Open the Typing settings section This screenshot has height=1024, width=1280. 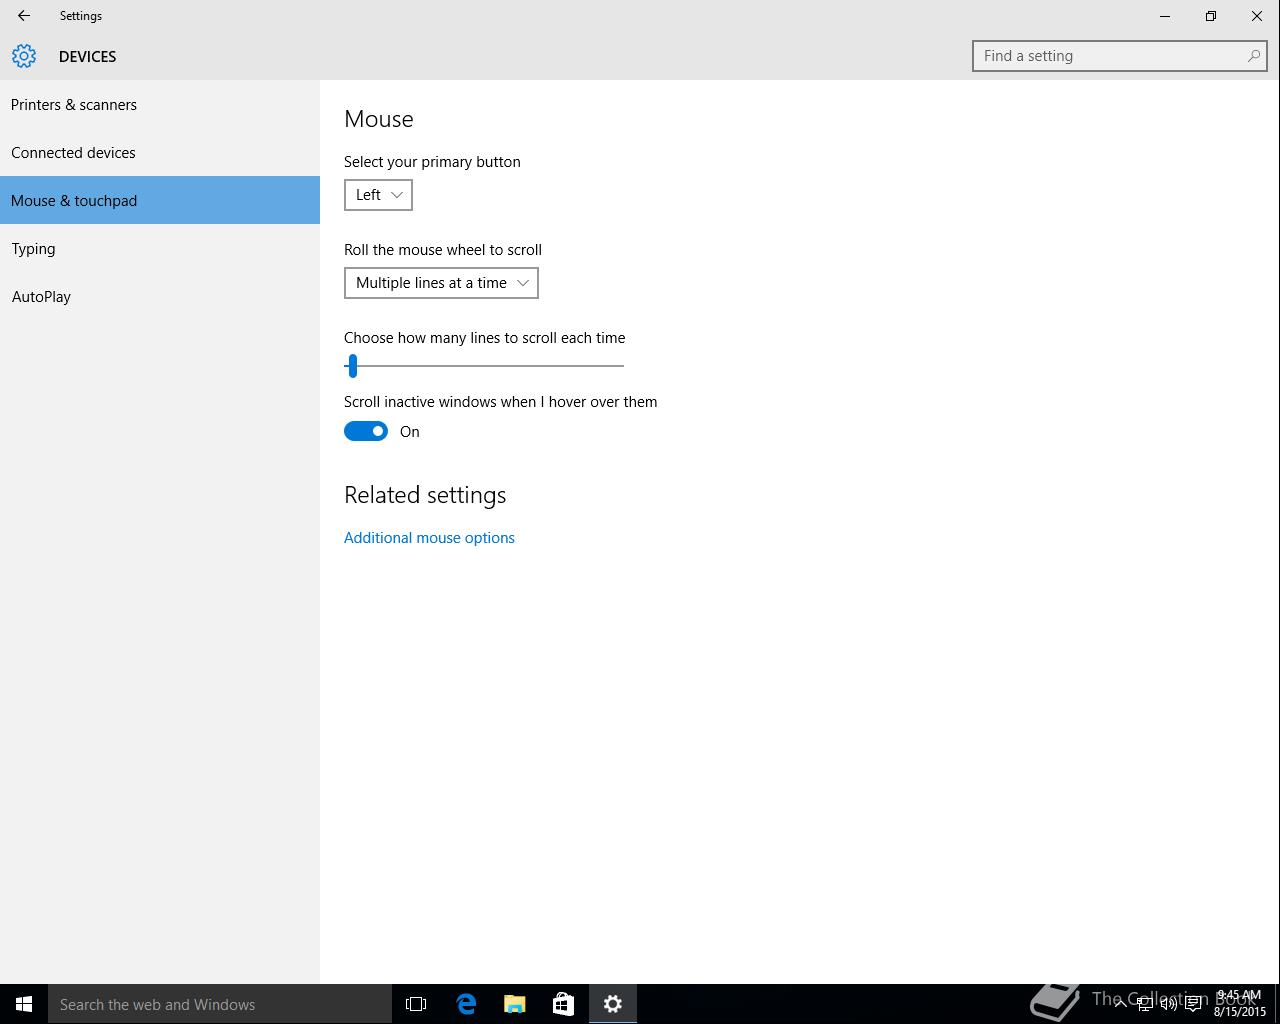pyautogui.click(x=33, y=249)
